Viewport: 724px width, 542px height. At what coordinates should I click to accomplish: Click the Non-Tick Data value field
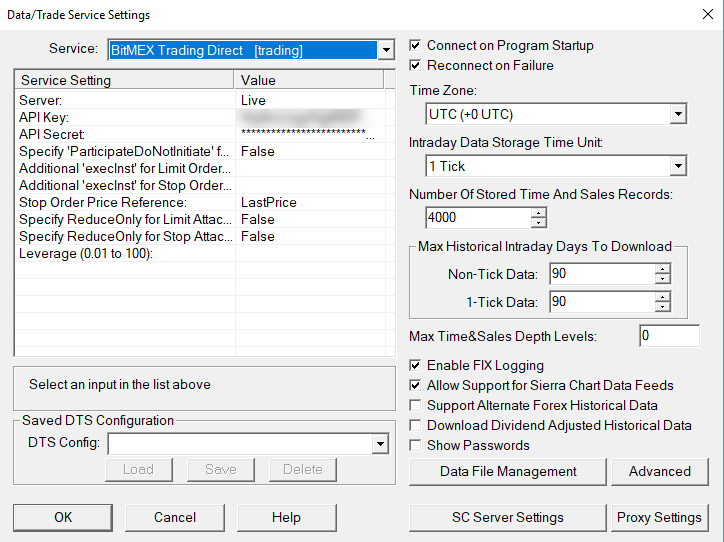(602, 274)
